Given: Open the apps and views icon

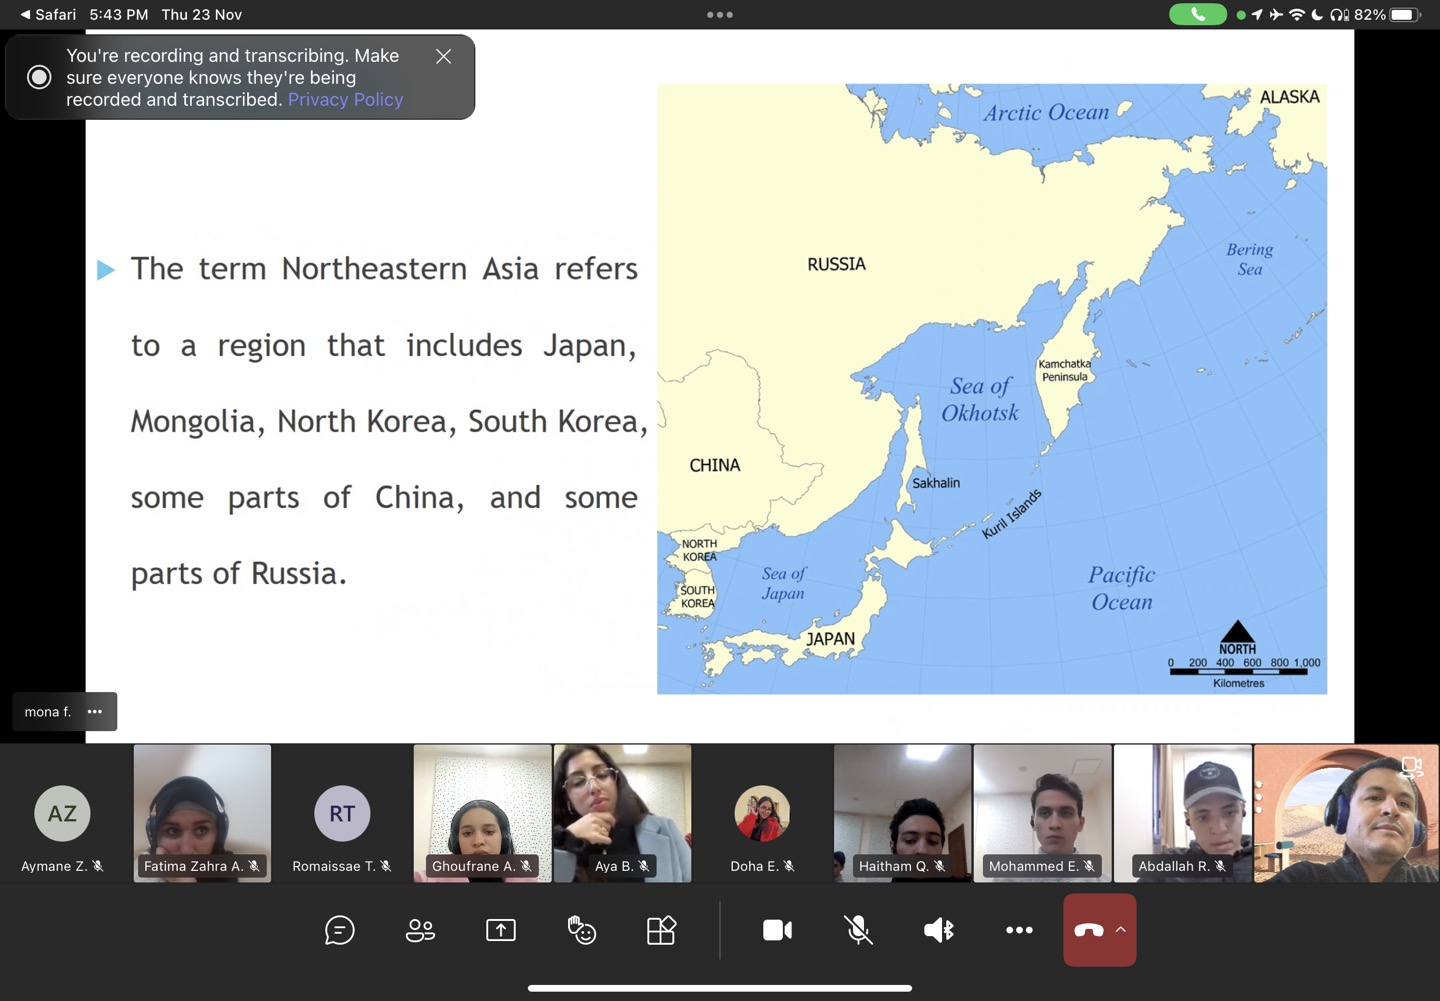Looking at the screenshot, I should tap(661, 930).
